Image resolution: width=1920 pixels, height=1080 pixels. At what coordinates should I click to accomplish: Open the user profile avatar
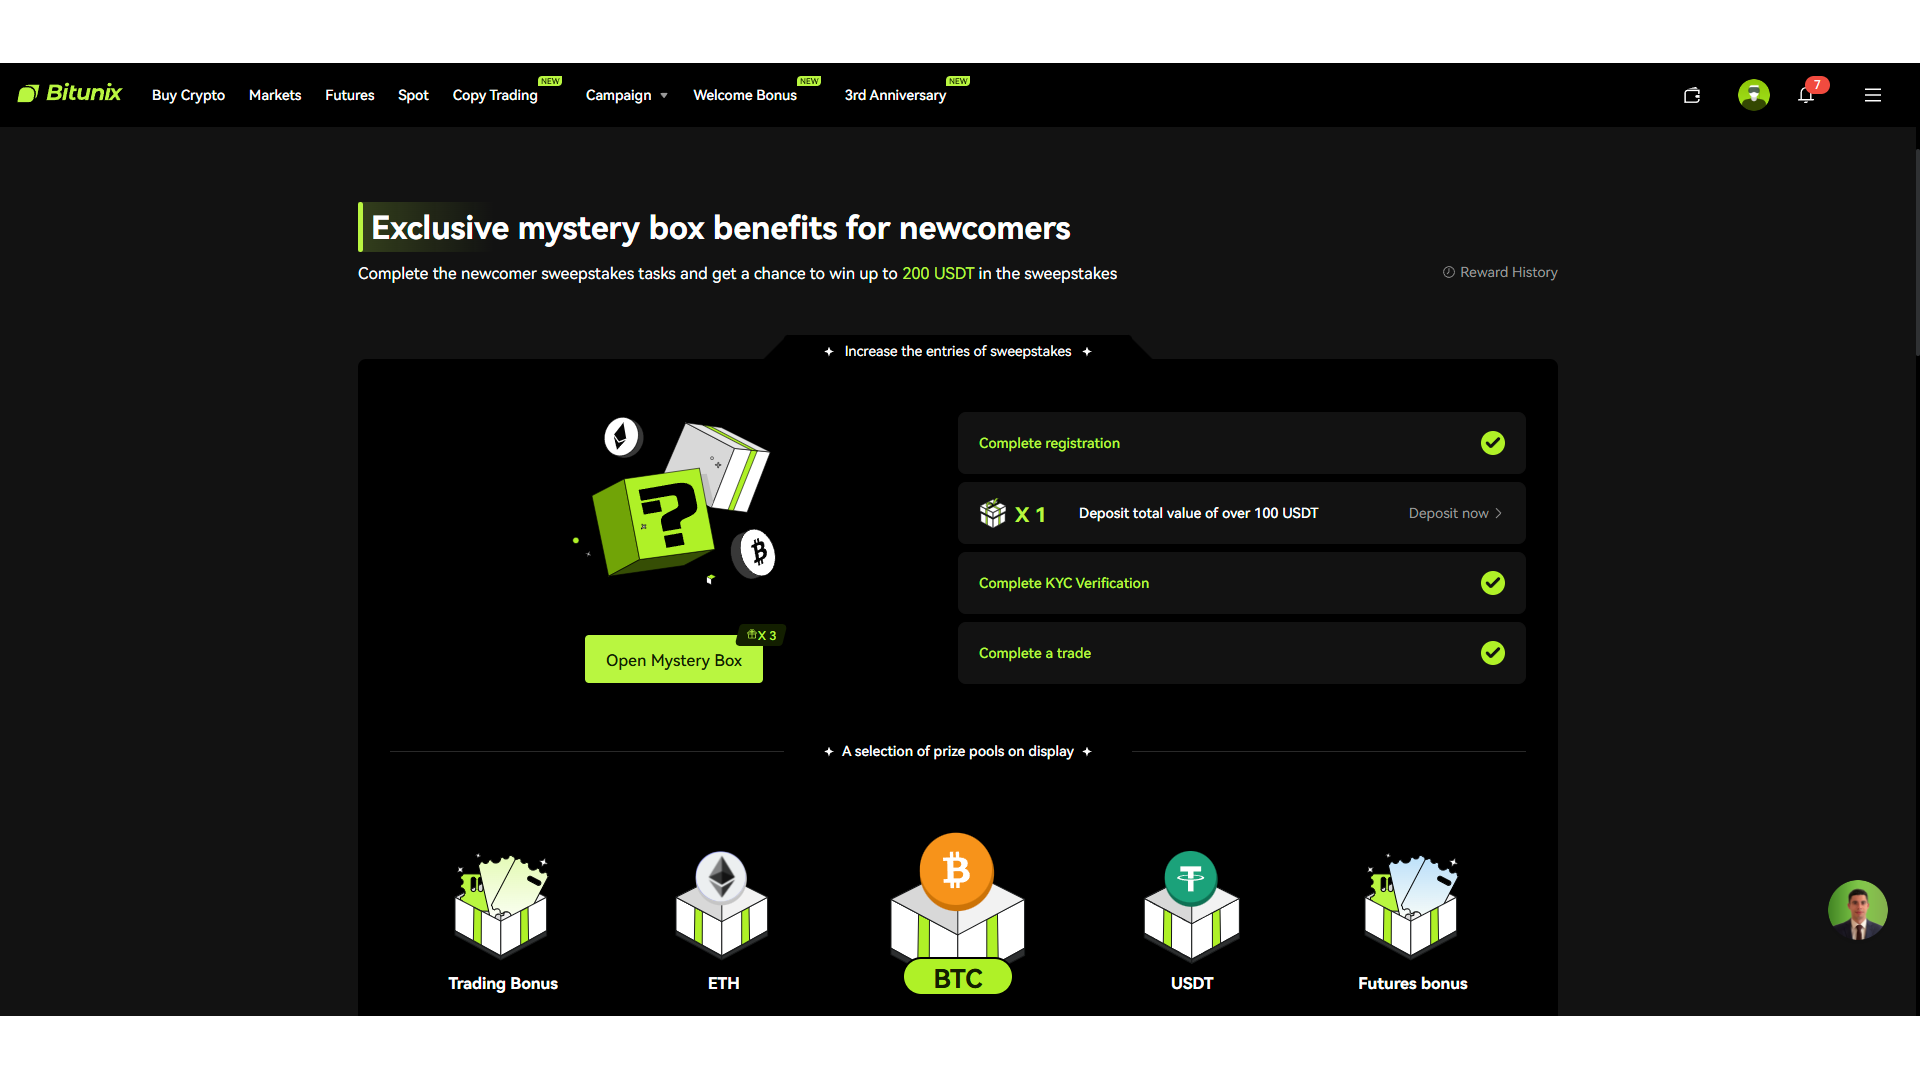[1754, 95]
